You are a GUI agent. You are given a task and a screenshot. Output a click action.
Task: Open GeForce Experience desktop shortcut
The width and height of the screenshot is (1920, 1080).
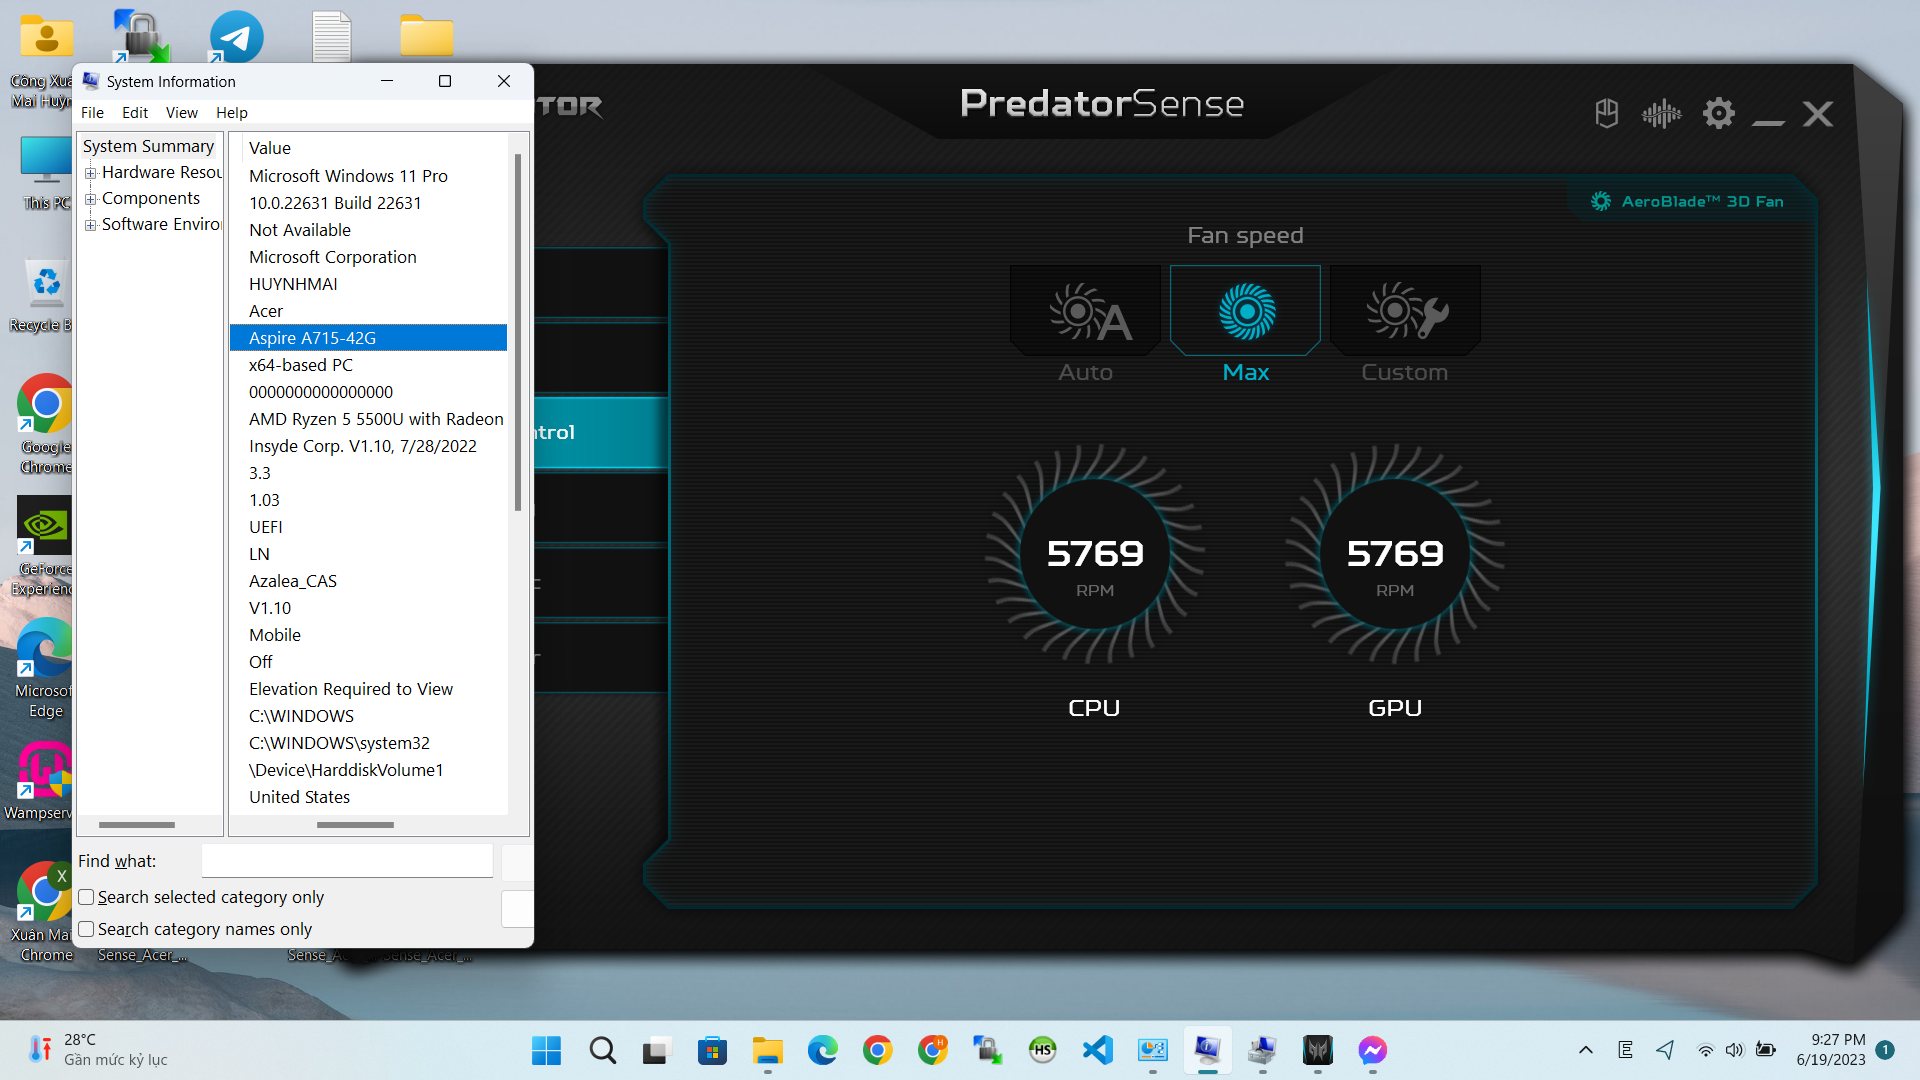click(x=44, y=545)
